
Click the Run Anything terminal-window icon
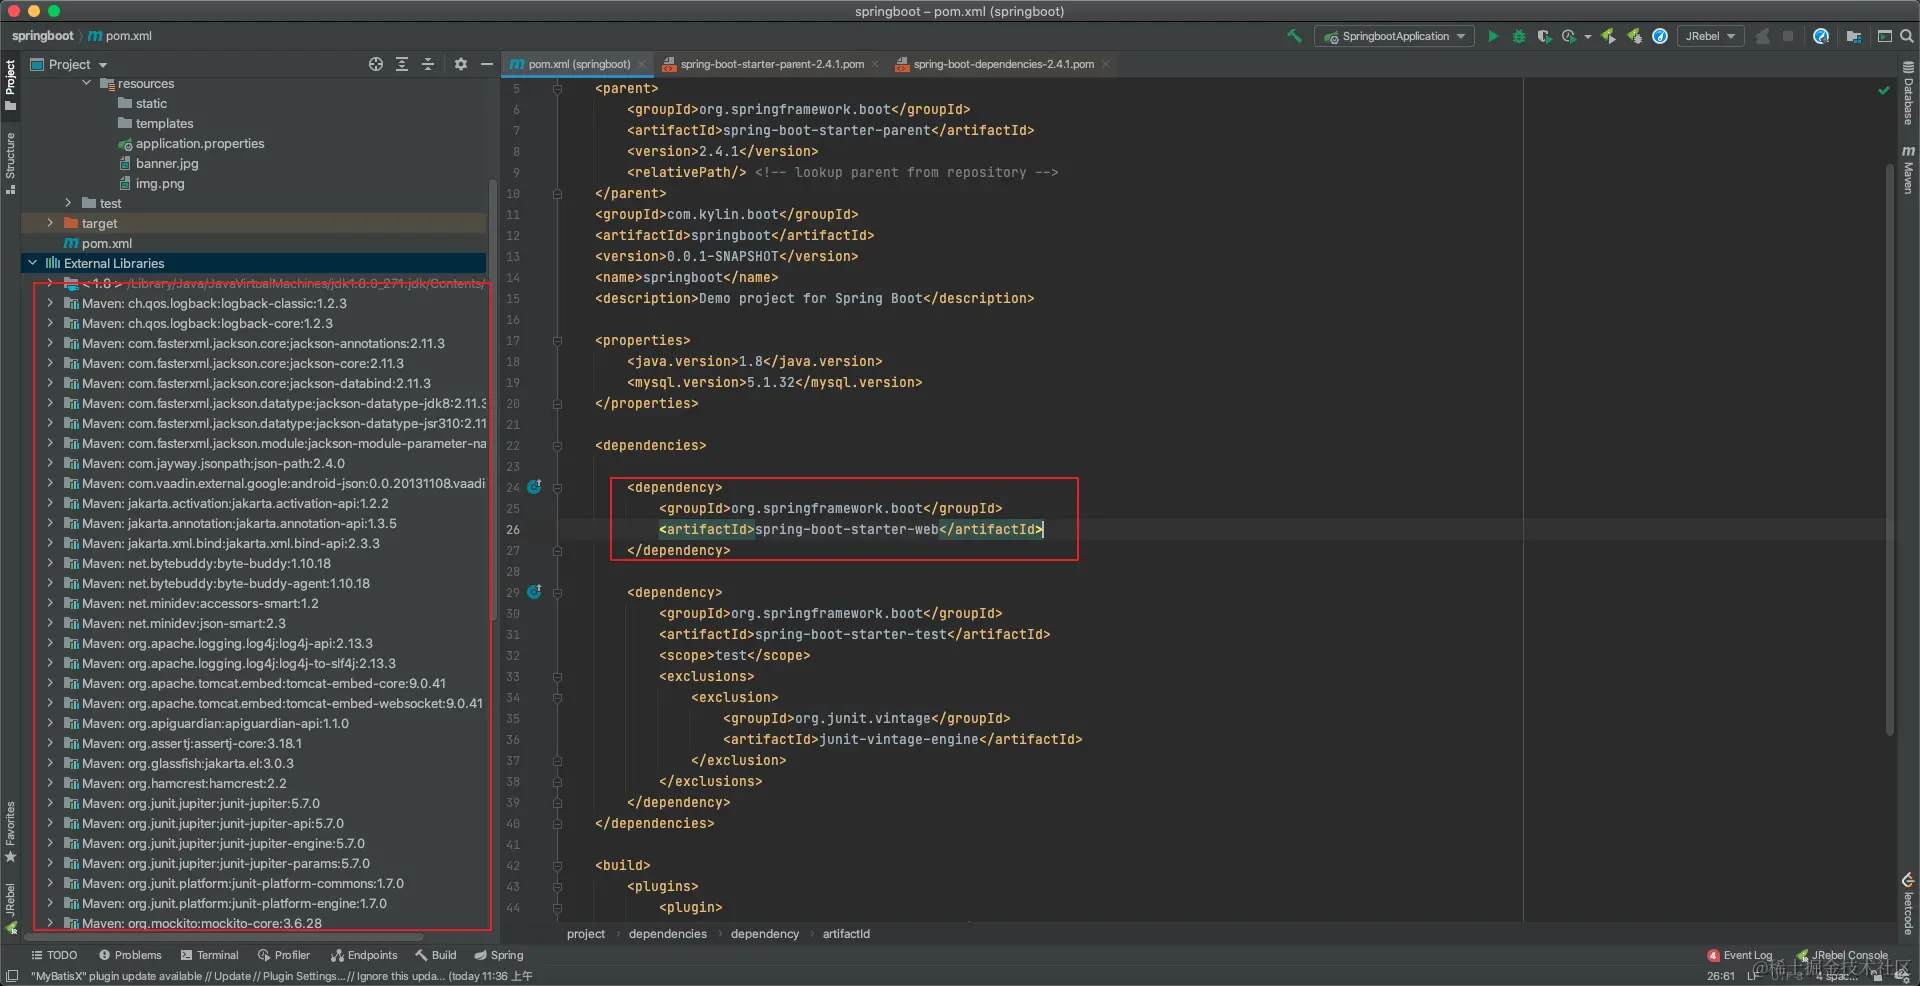pos(1884,36)
